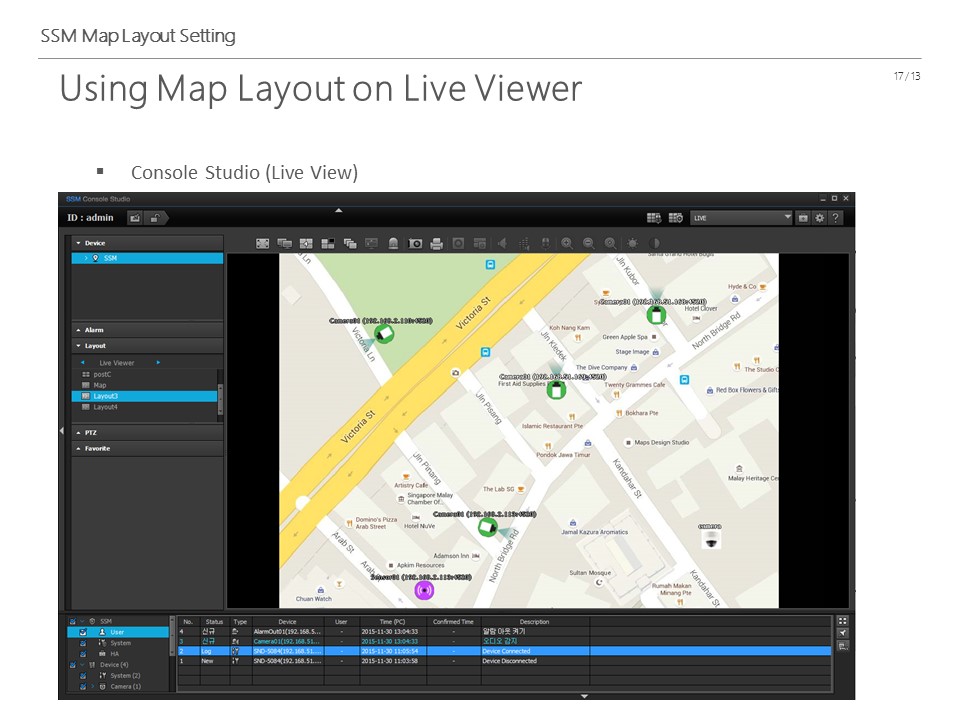
Task: Click the white dome camera icon on map
Action: pos(711,539)
